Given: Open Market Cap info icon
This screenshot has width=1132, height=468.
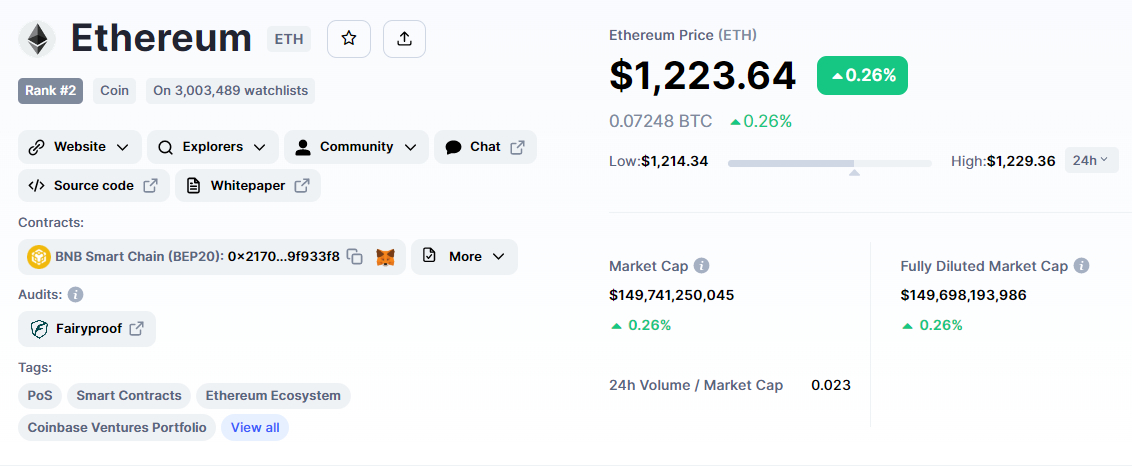Looking at the screenshot, I should [701, 266].
